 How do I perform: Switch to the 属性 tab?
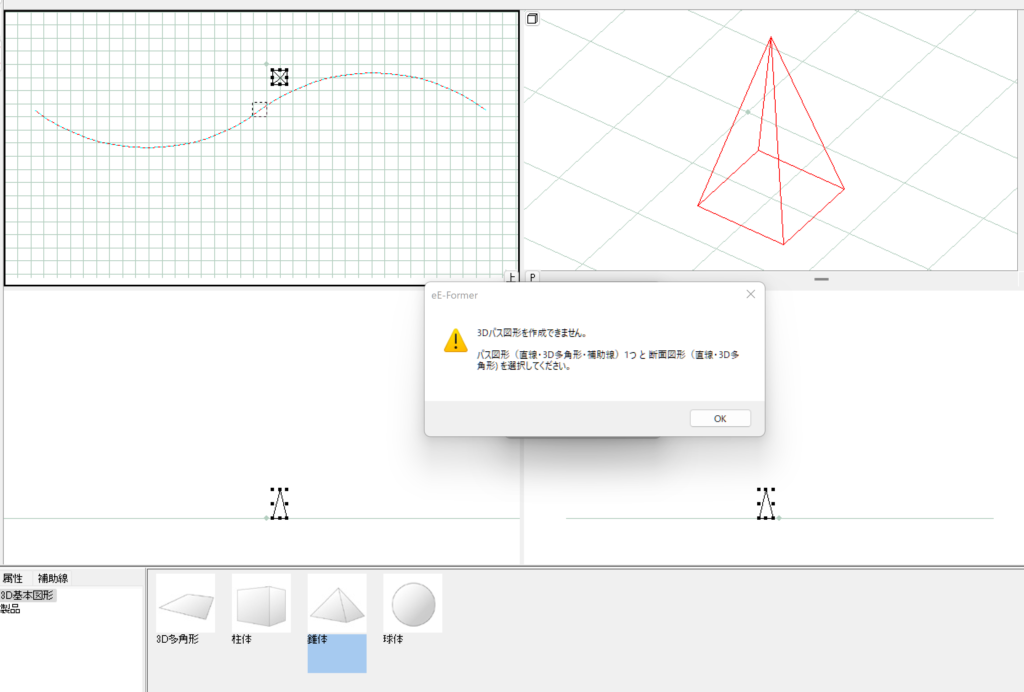pos(13,578)
